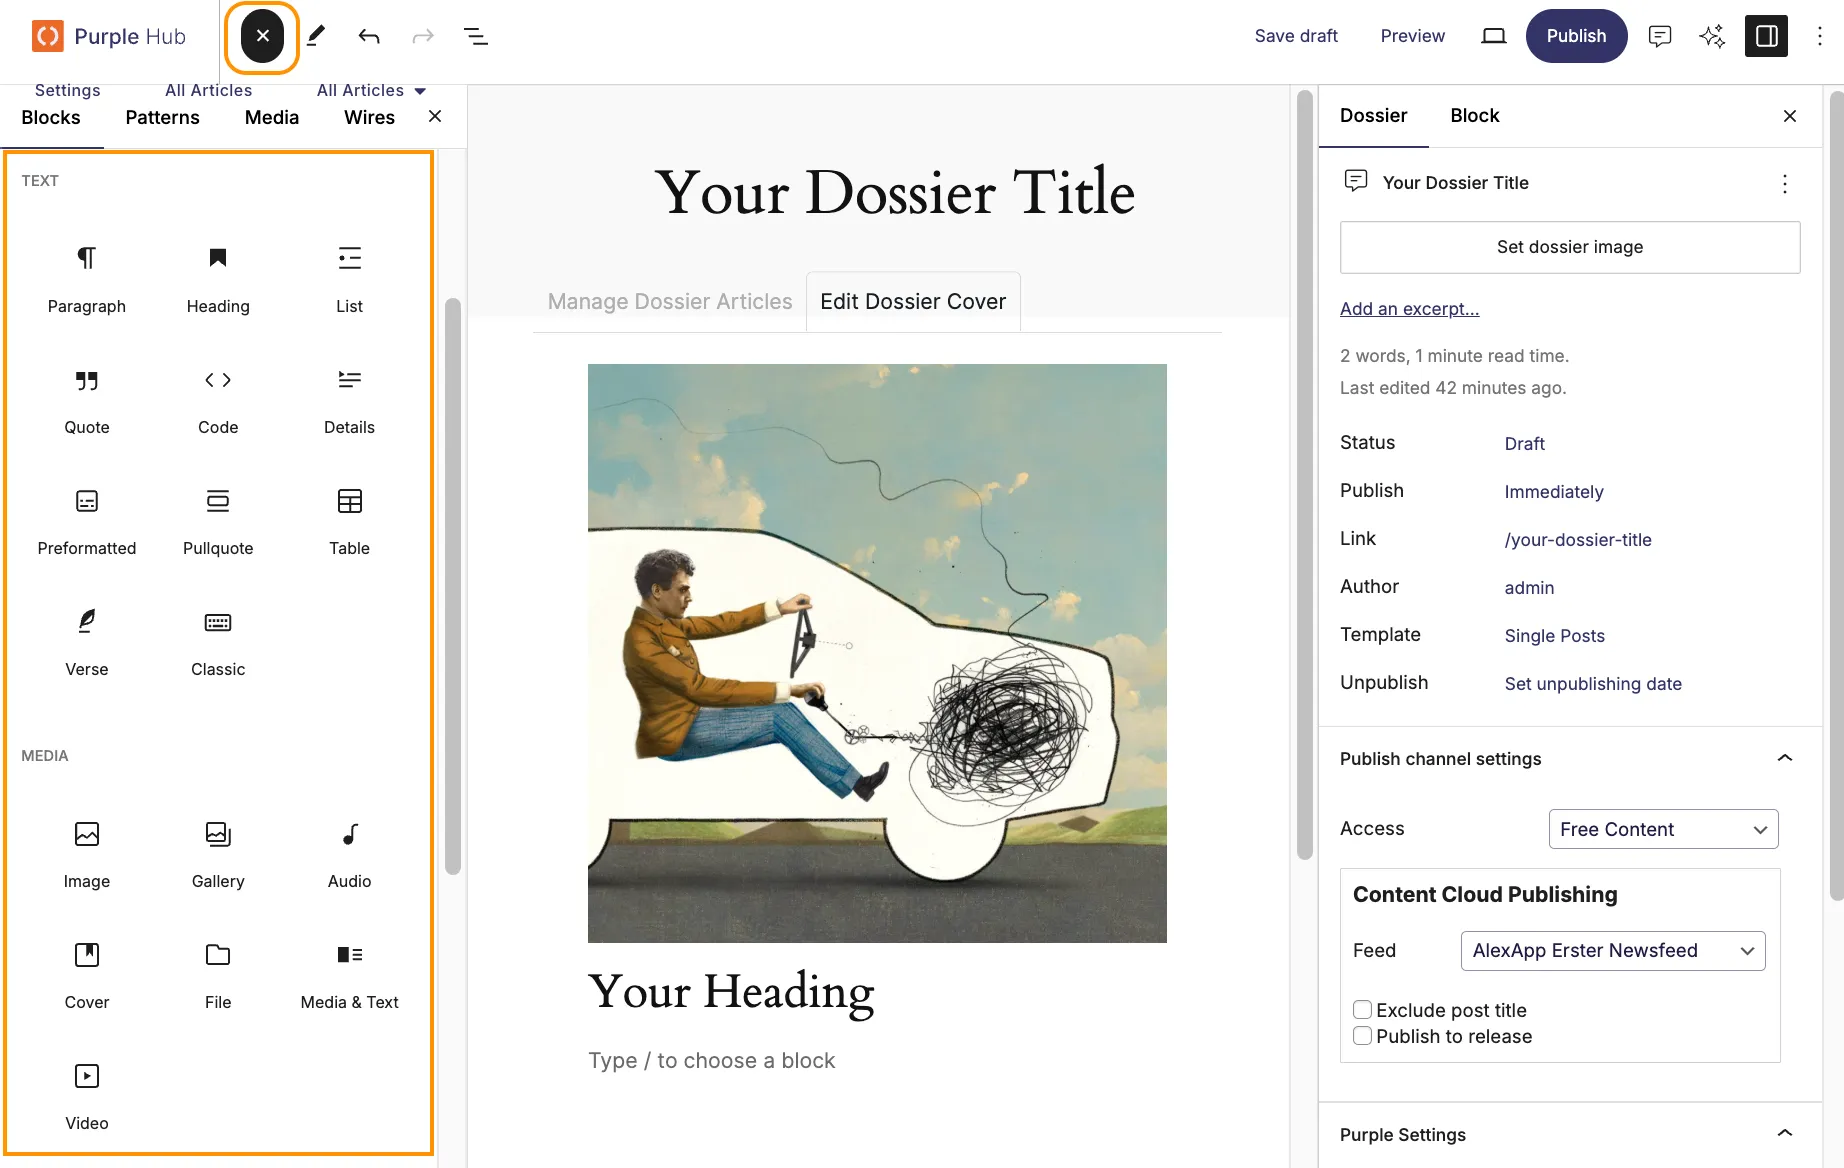Click the undo arrow
Image resolution: width=1844 pixels, height=1168 pixels.
(369, 37)
